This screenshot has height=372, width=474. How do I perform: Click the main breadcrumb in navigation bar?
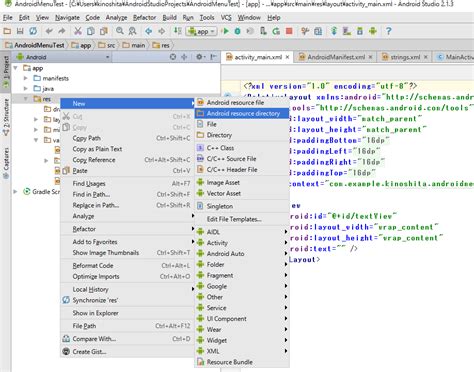click(x=134, y=45)
